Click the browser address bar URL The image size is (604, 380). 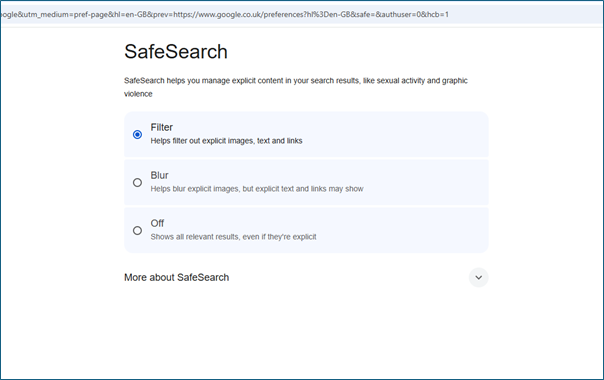(x=225, y=15)
